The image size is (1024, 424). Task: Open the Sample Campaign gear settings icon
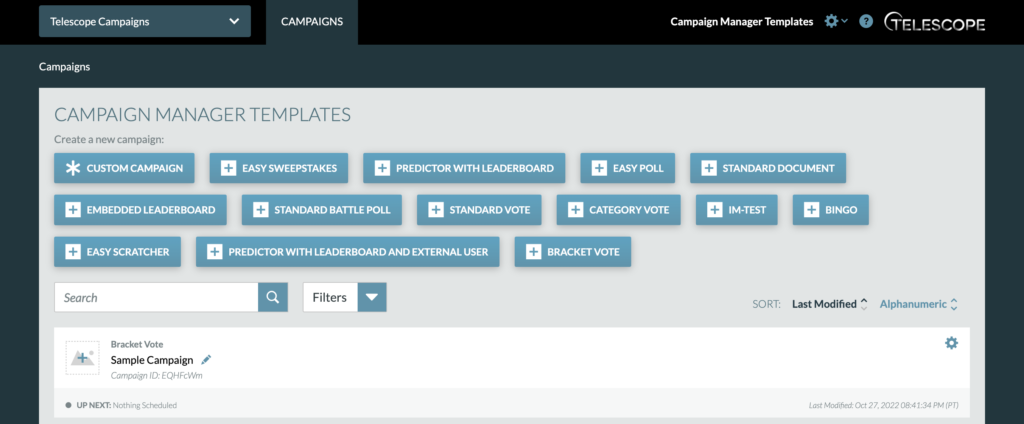pos(951,343)
